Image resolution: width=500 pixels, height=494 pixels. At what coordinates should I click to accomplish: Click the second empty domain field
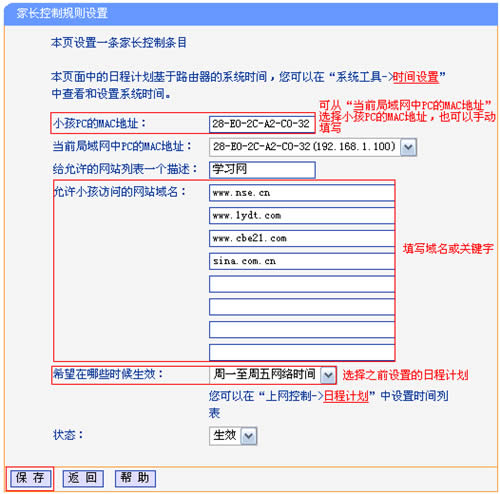pyautogui.click(x=302, y=307)
